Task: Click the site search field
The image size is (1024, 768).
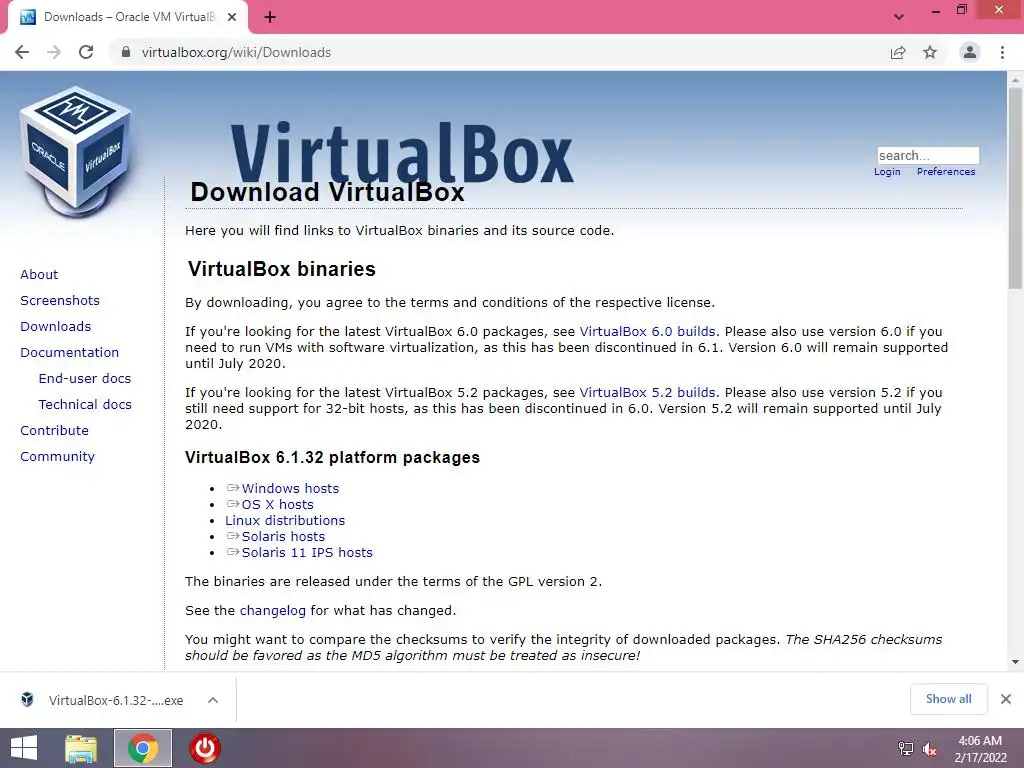Action: pyautogui.click(x=928, y=155)
